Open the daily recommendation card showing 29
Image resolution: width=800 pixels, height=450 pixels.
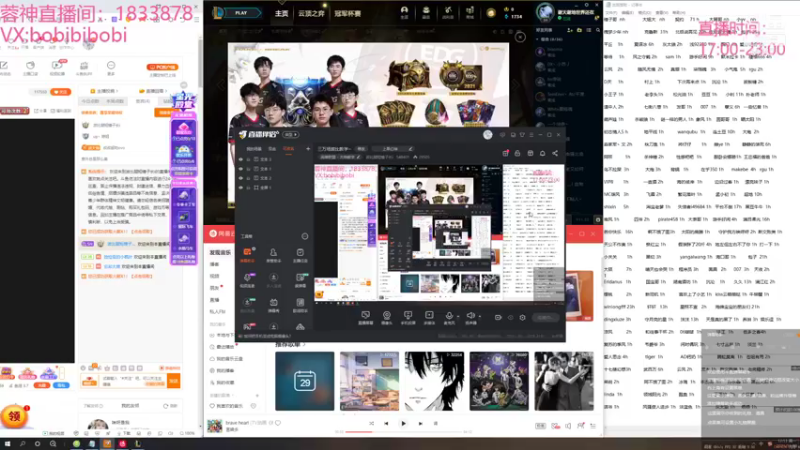coord(305,381)
